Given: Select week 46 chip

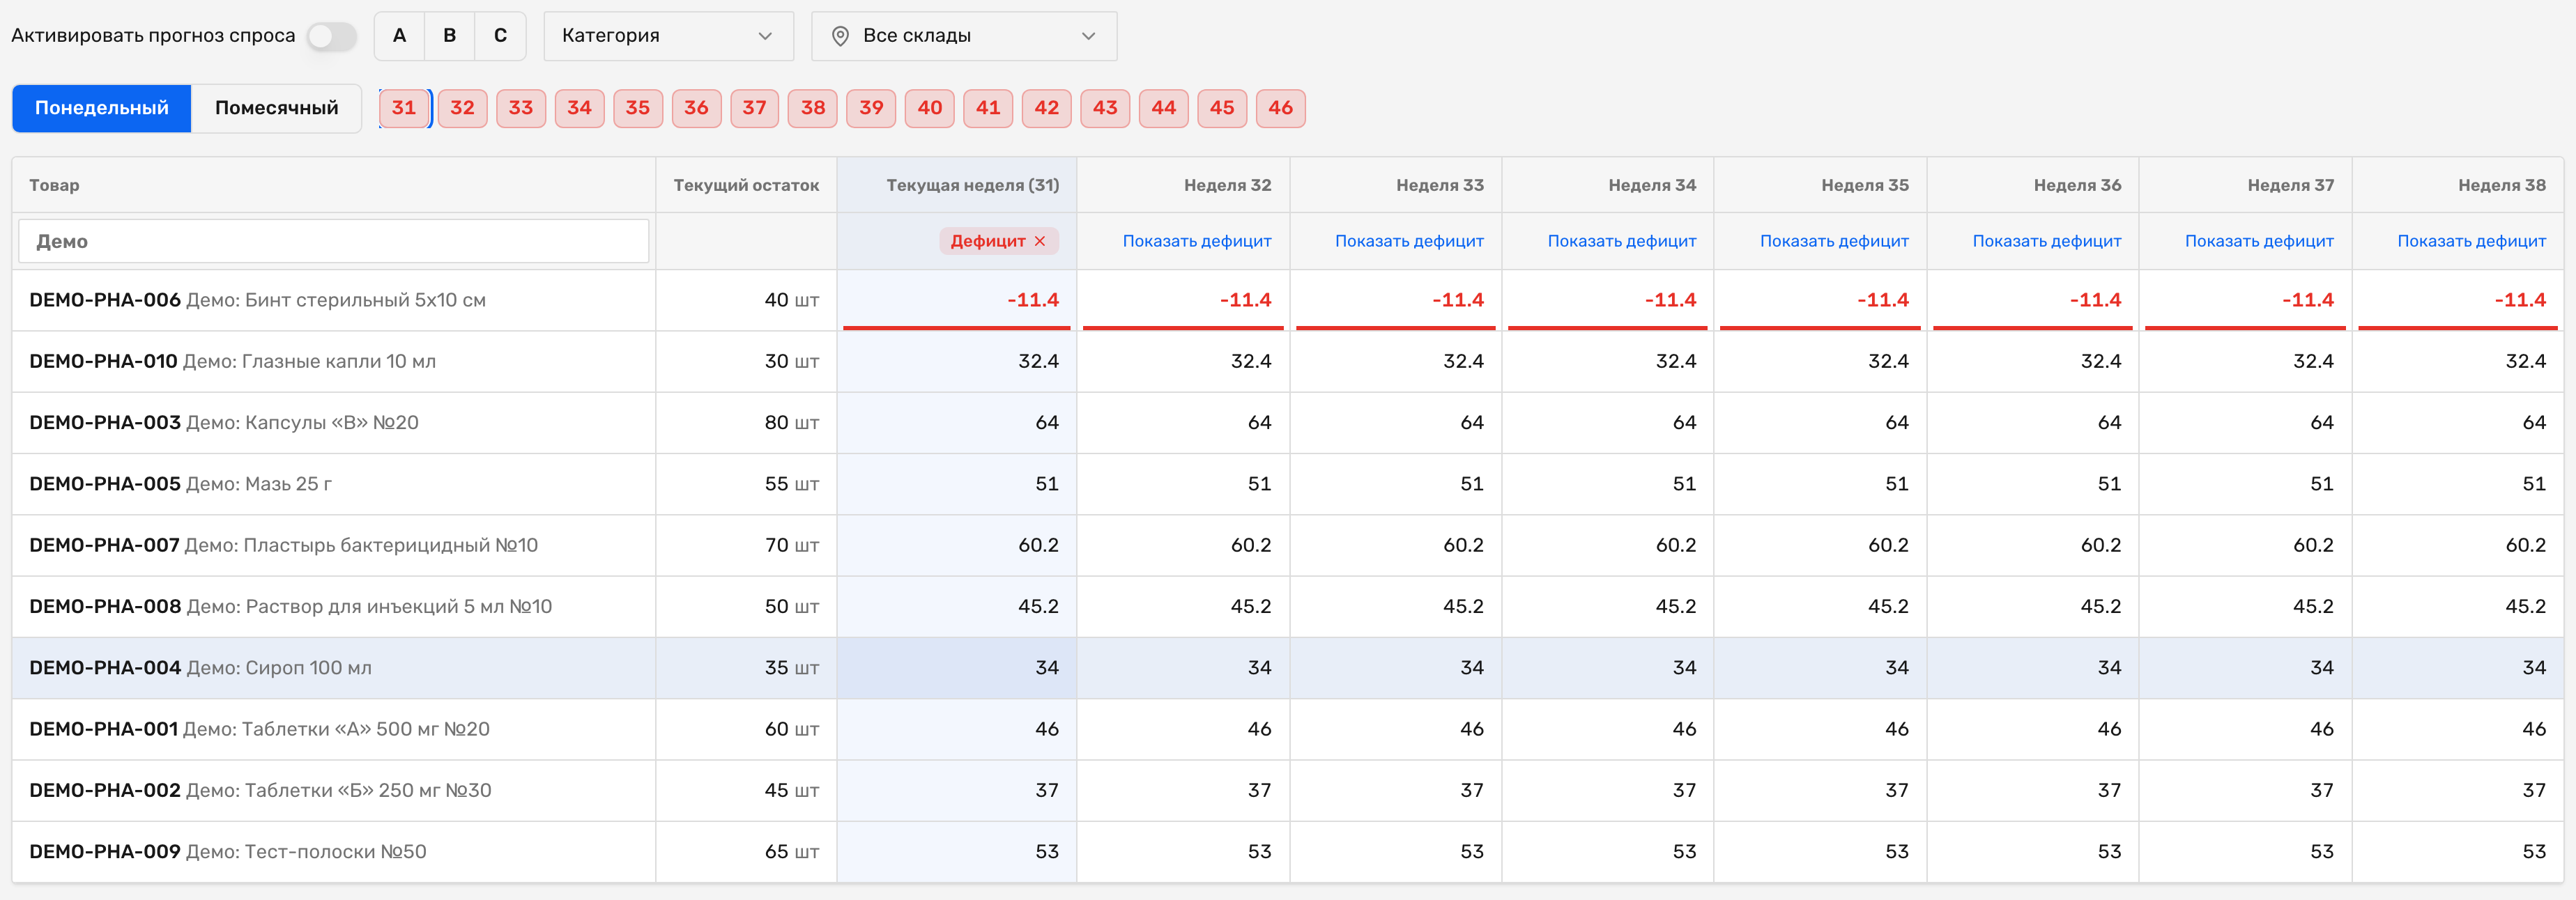Looking at the screenshot, I should [x=1280, y=108].
